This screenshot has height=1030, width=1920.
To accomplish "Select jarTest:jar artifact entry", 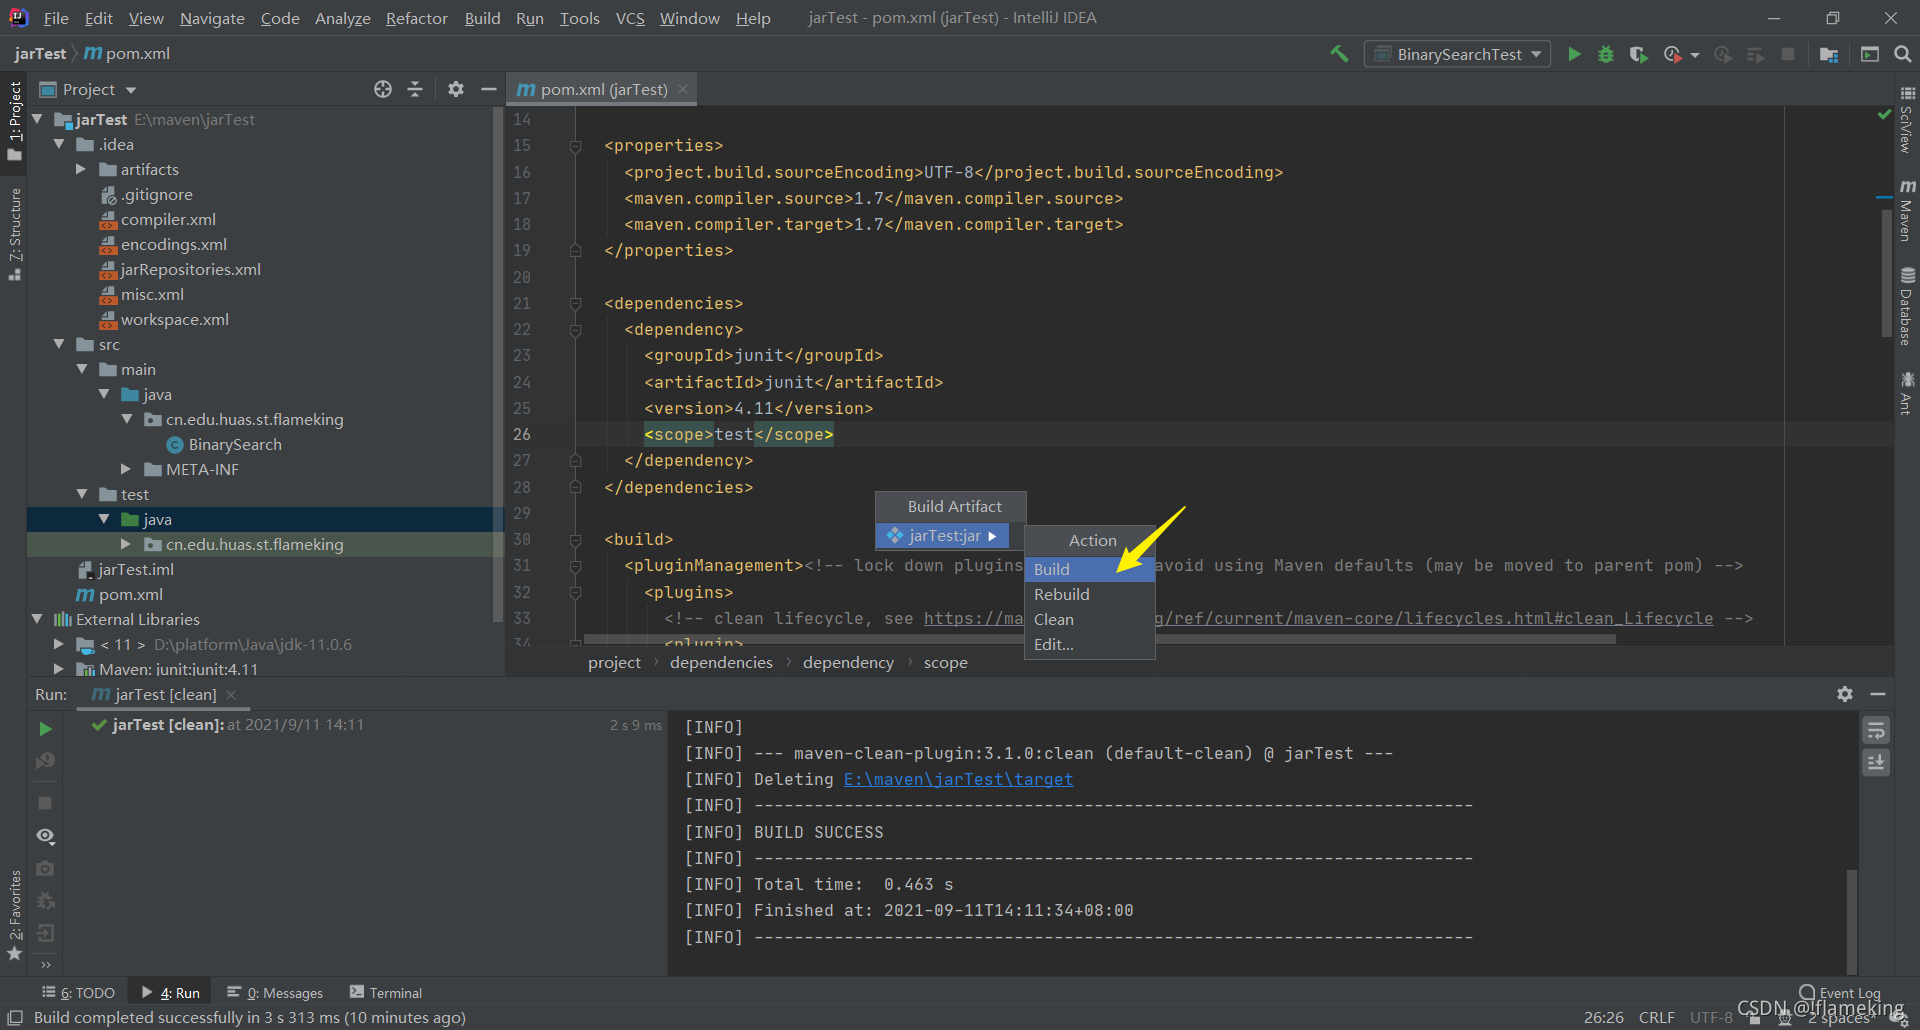I will click(942, 536).
